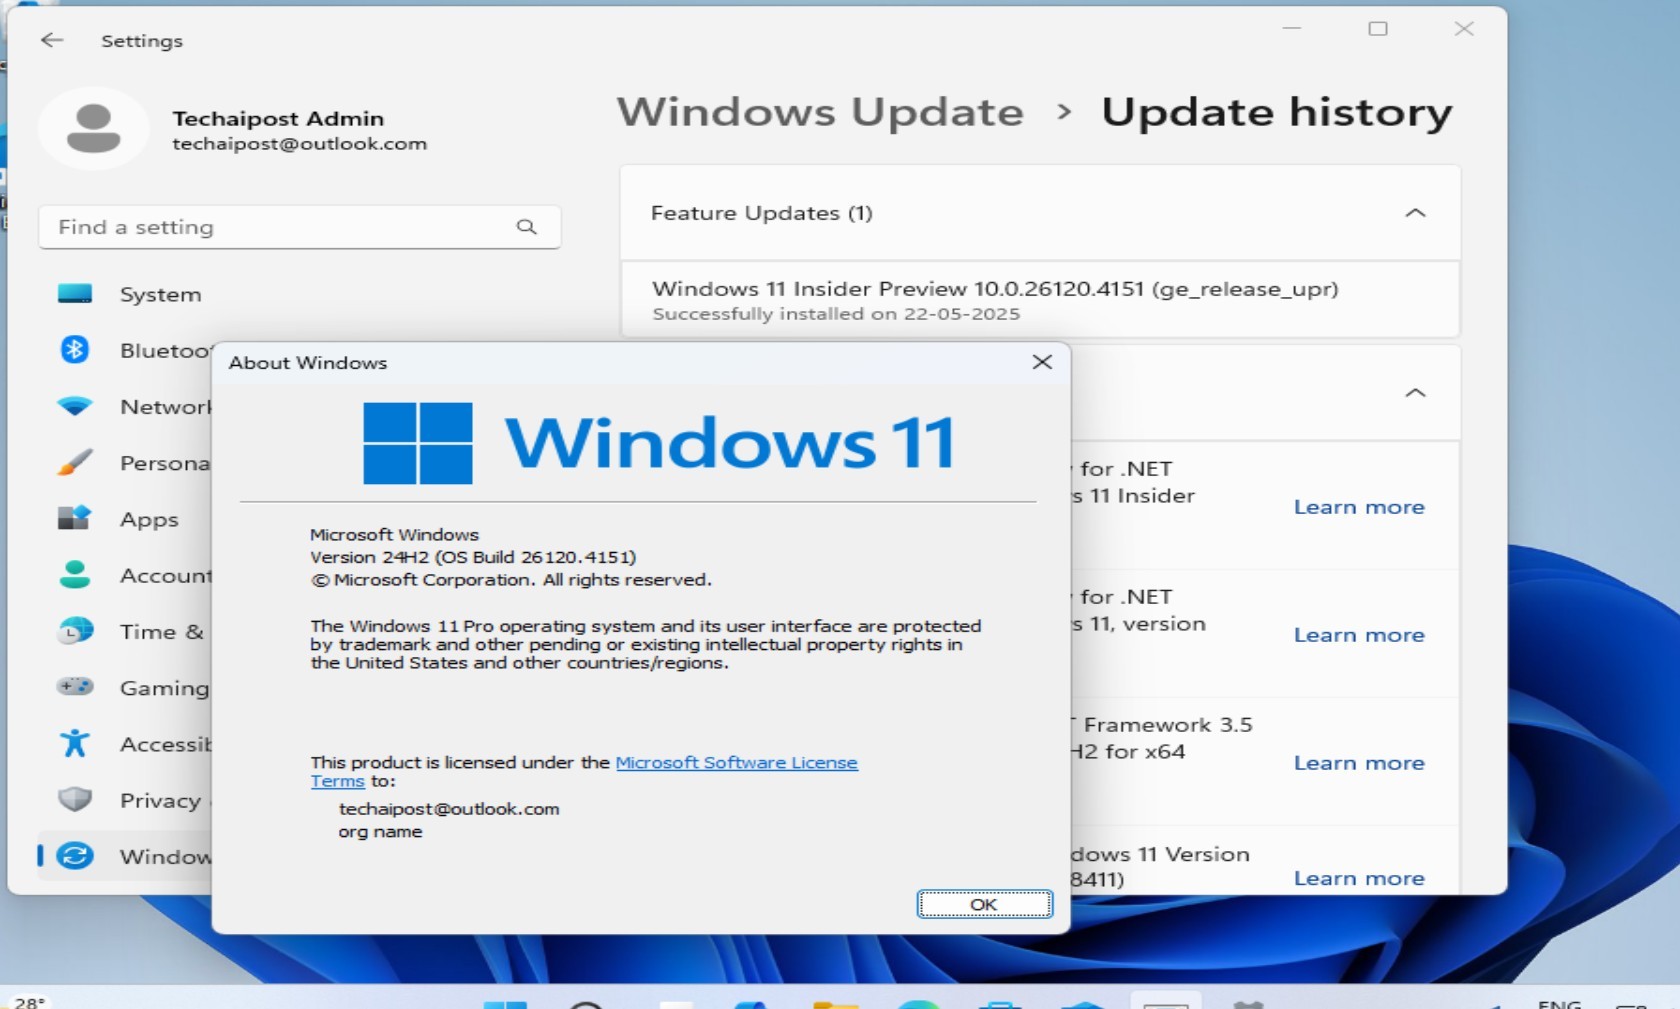Click the Techaipost Admin profile avatar
The width and height of the screenshot is (1680, 1009).
(x=94, y=128)
